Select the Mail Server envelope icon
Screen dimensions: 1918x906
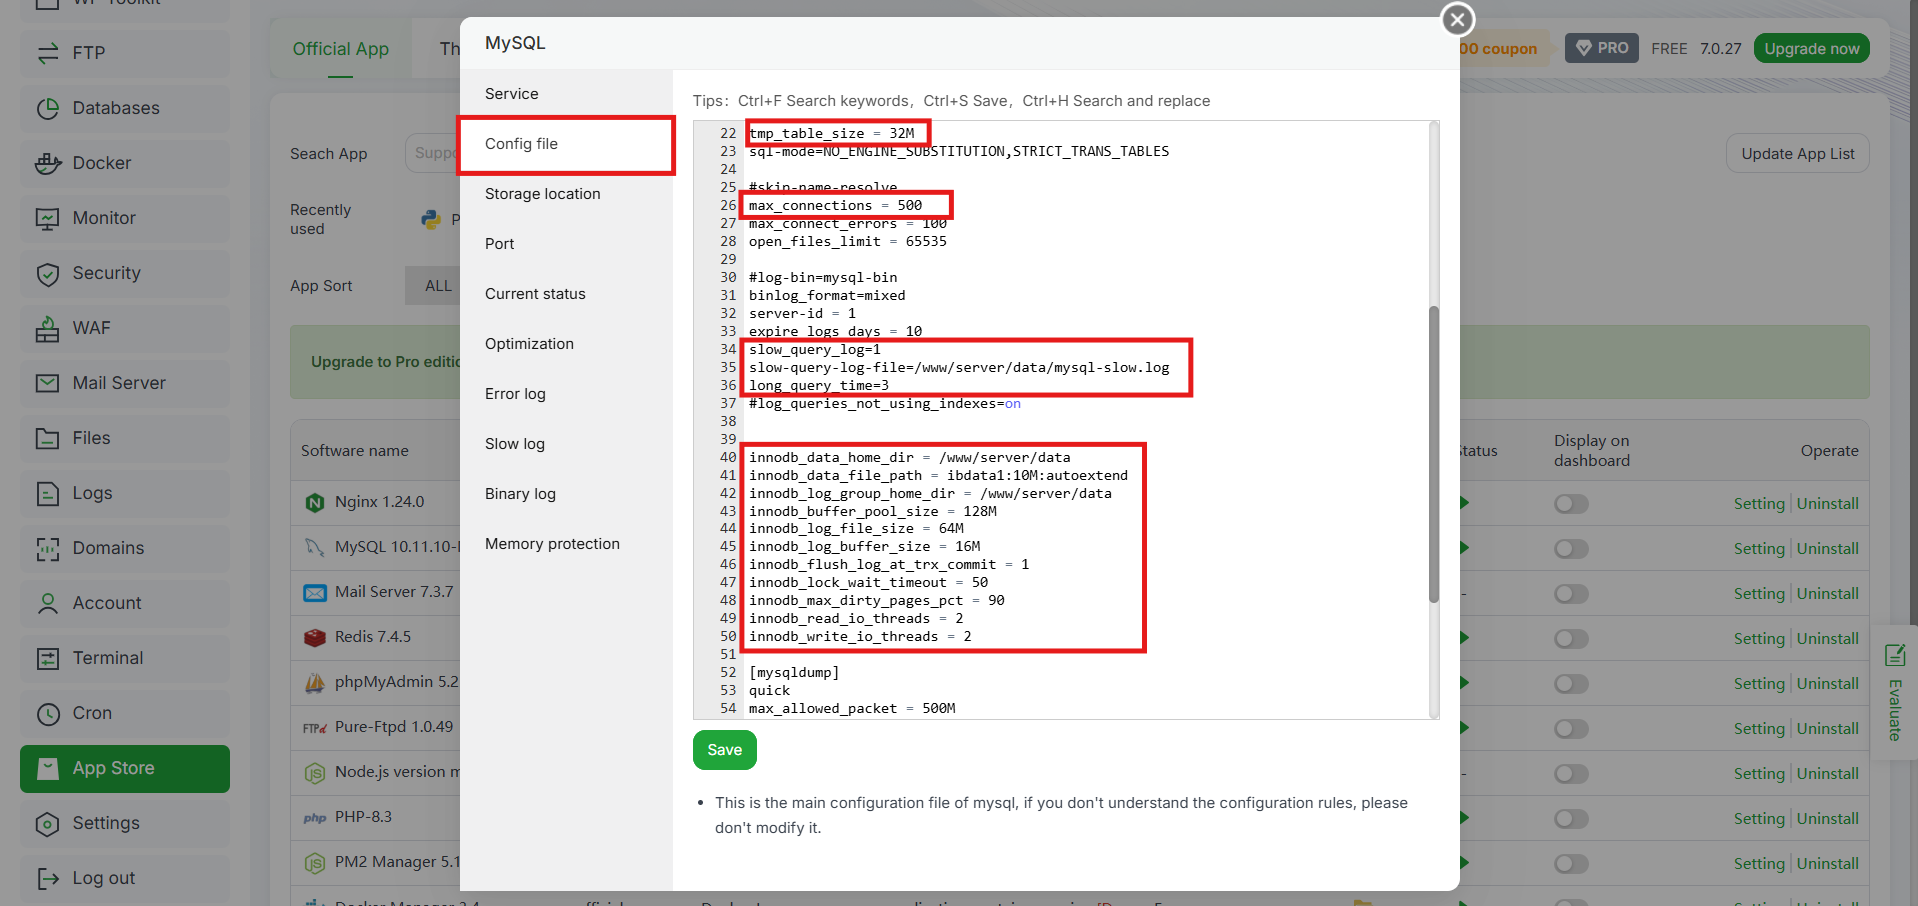click(x=47, y=383)
